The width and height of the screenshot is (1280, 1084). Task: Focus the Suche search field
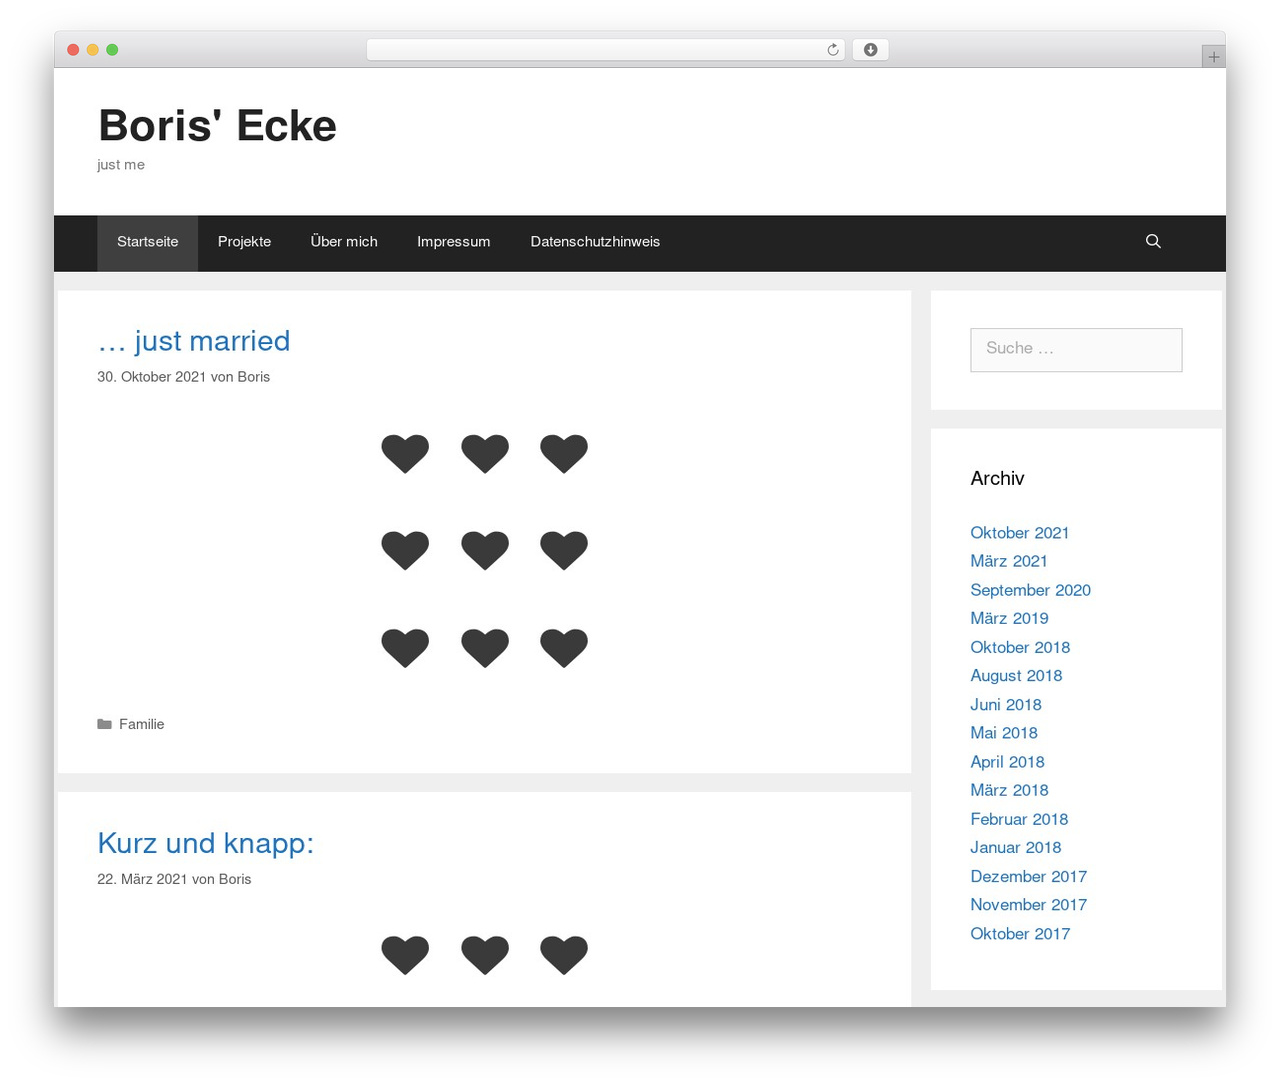1076,350
